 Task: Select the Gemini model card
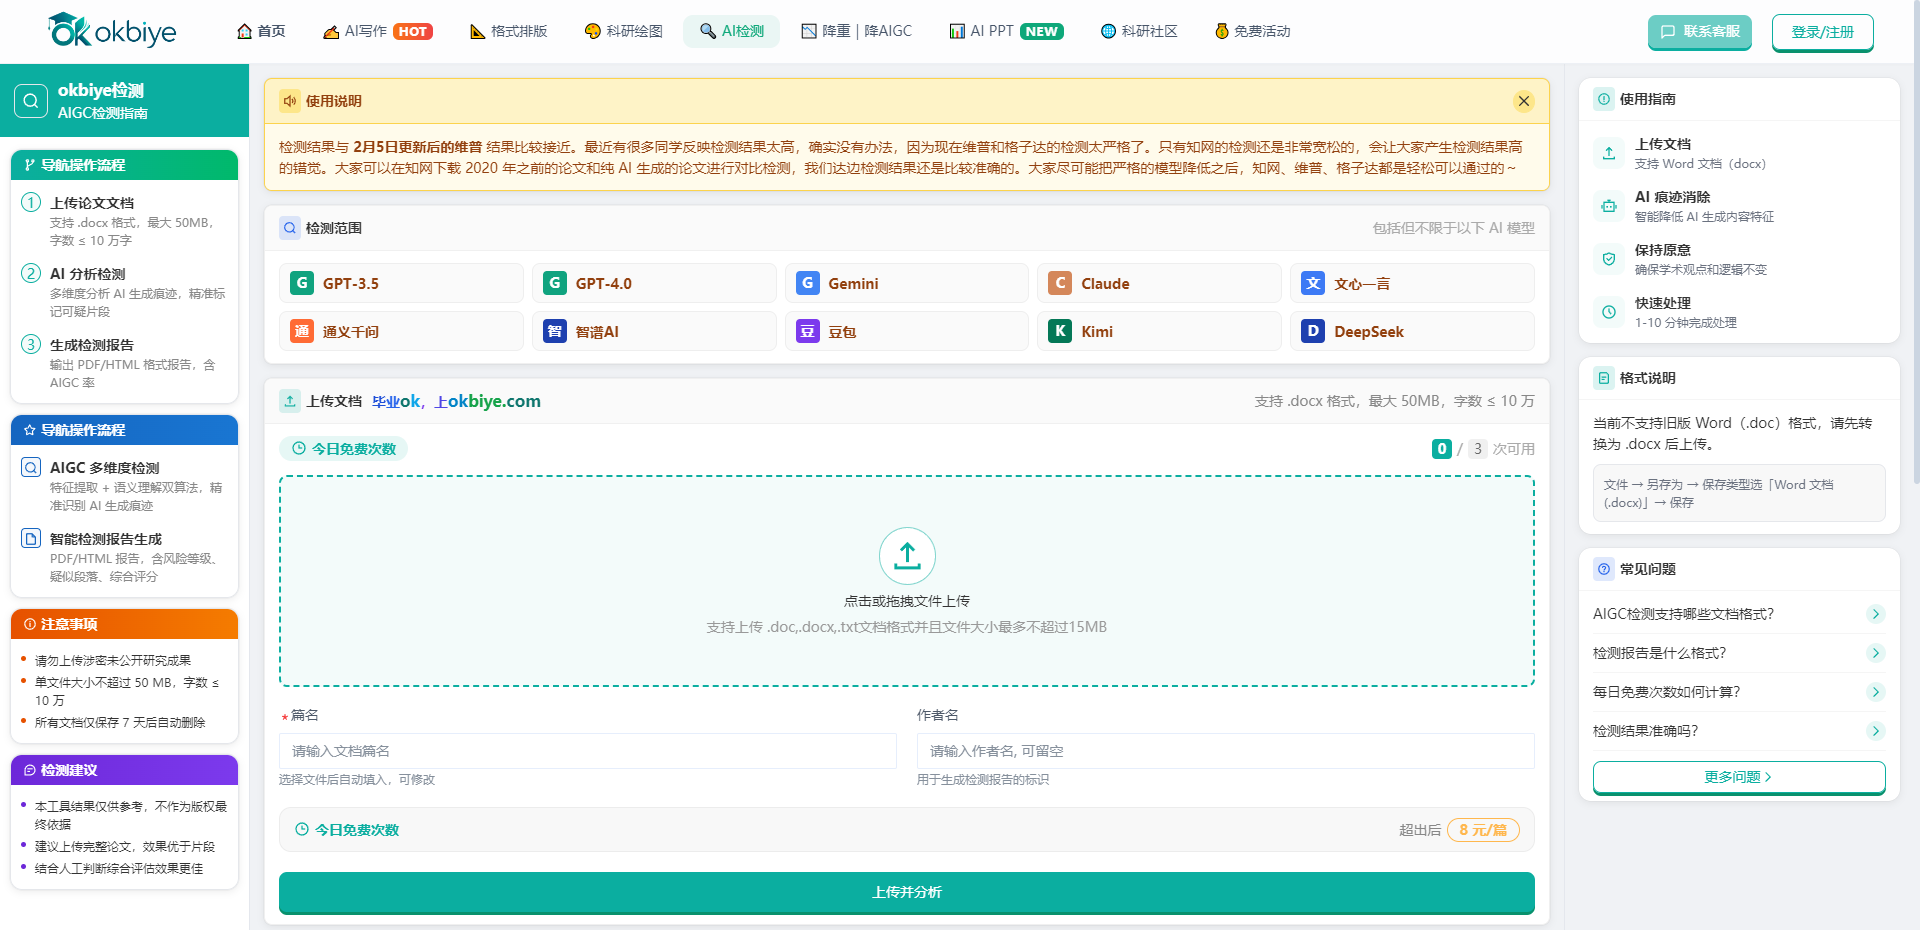[x=907, y=283]
